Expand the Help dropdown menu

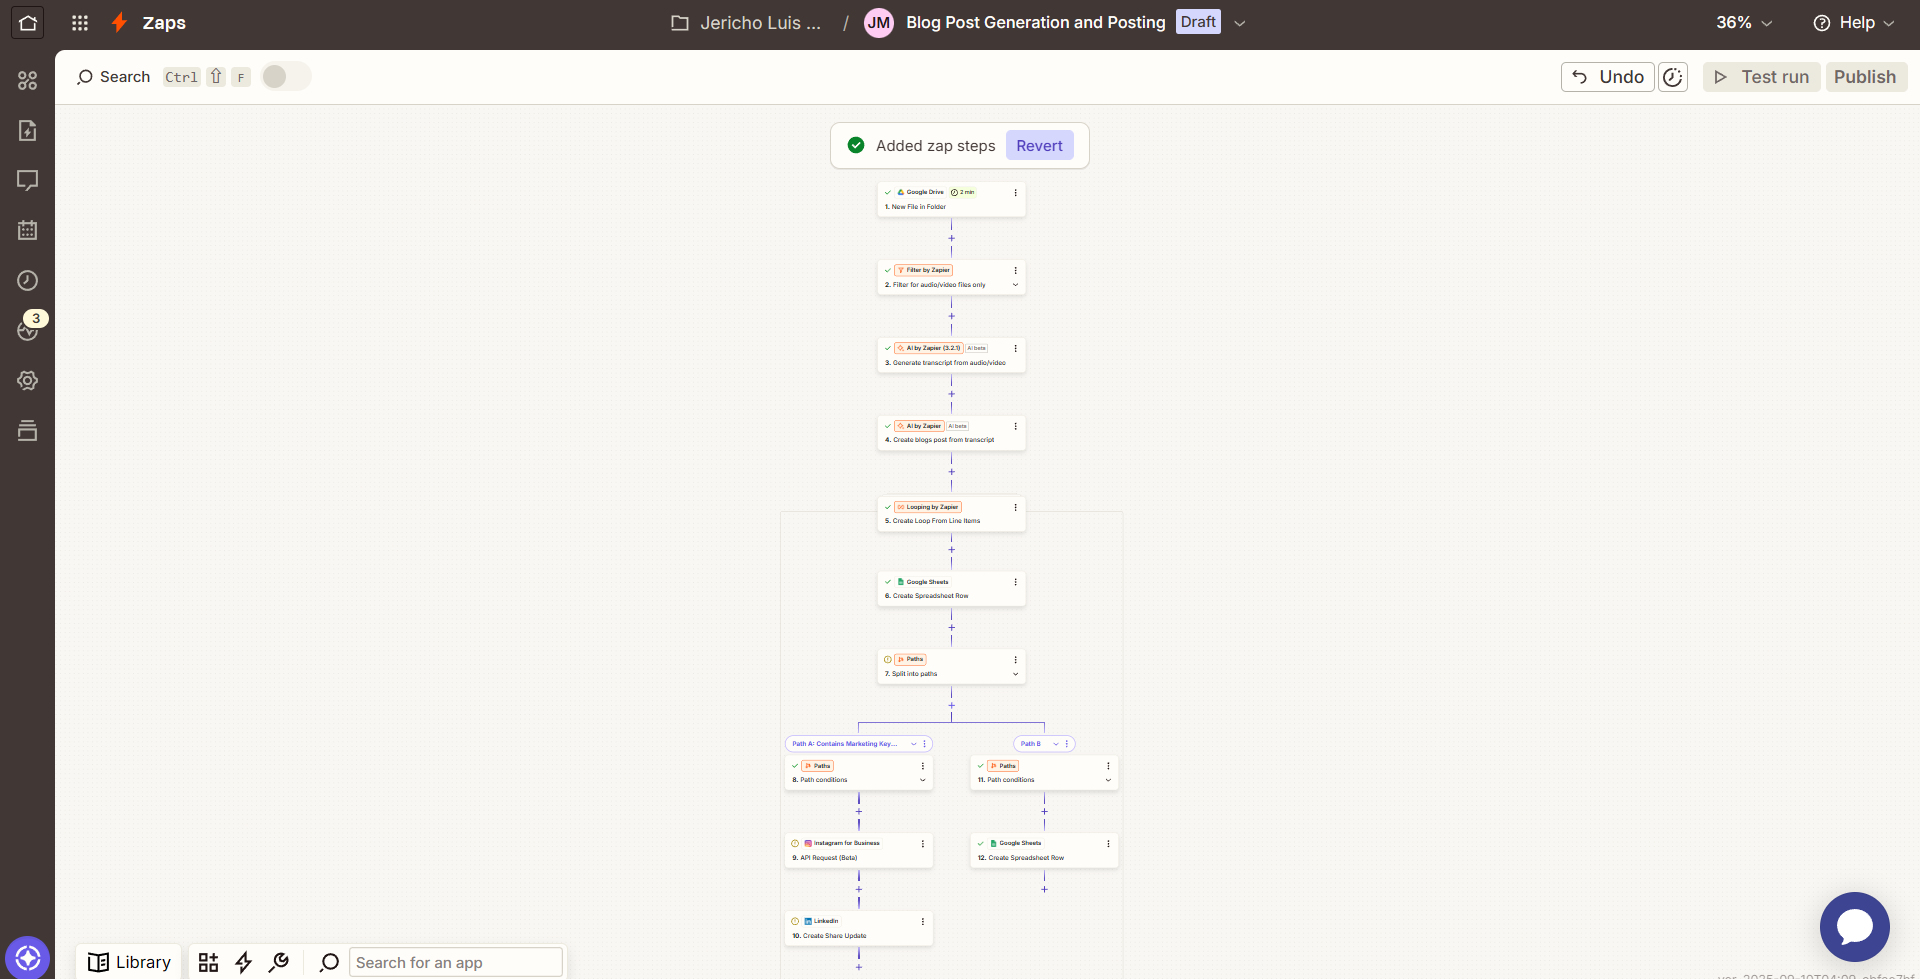pyautogui.click(x=1854, y=23)
